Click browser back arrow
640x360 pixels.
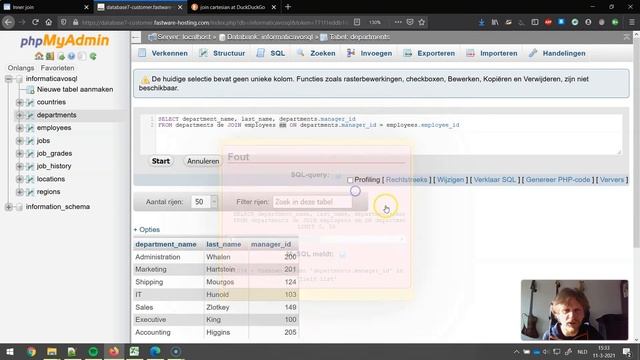pos(8,22)
